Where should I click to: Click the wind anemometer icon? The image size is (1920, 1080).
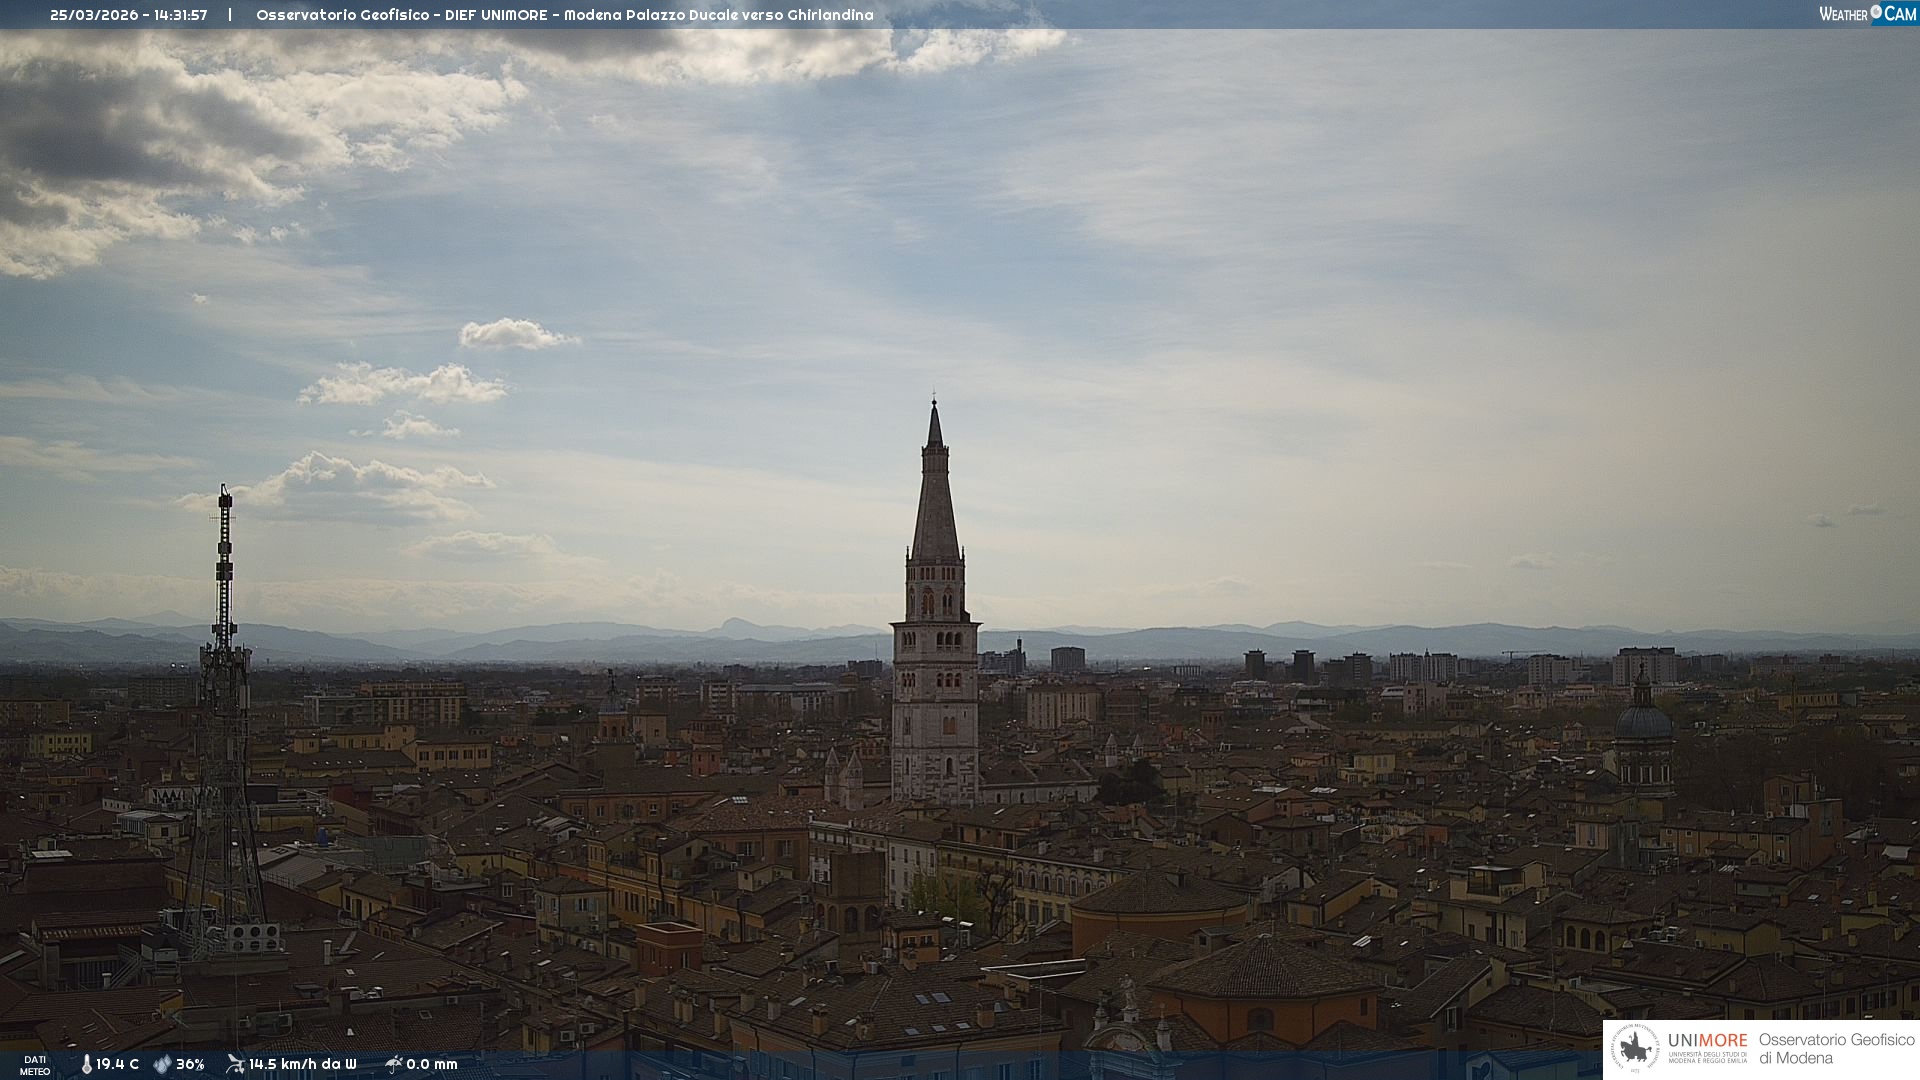pos(235,1064)
